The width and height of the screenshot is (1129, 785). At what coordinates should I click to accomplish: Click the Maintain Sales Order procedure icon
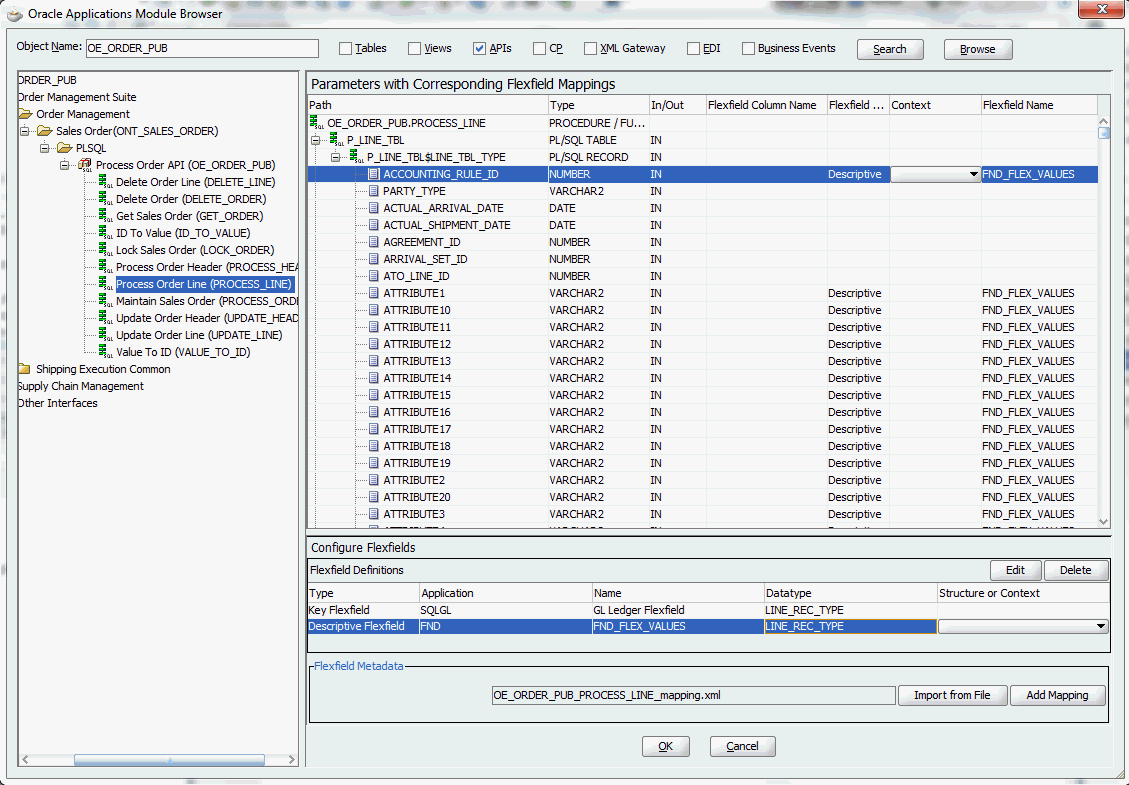coord(106,301)
